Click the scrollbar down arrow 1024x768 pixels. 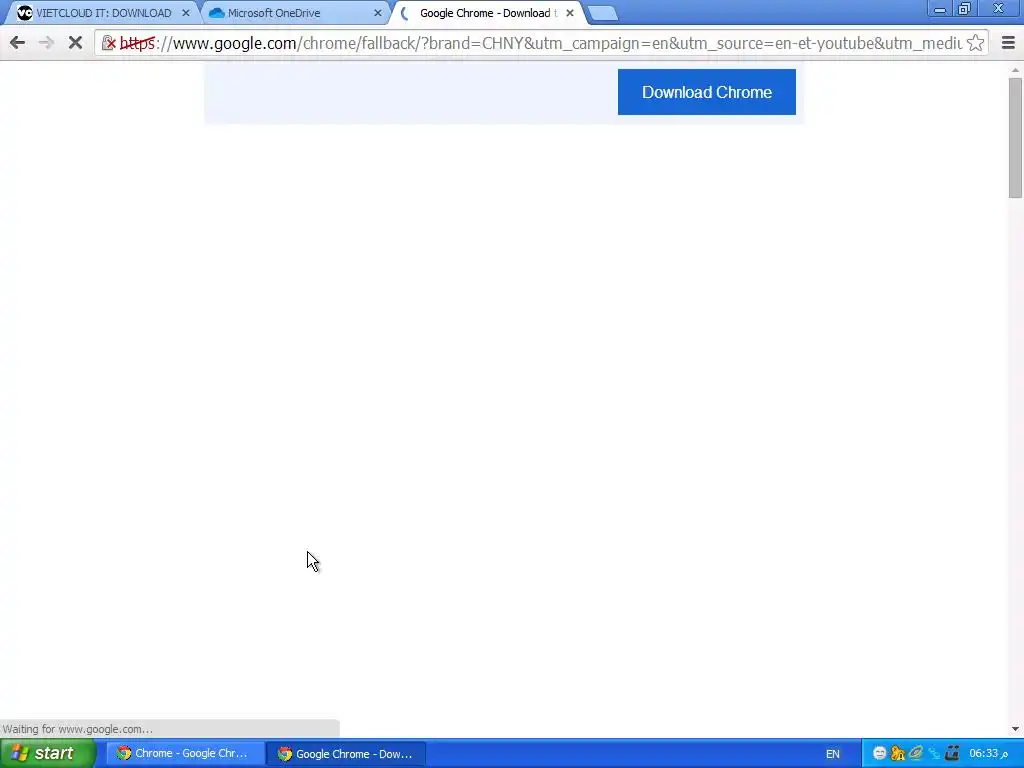[1015, 729]
